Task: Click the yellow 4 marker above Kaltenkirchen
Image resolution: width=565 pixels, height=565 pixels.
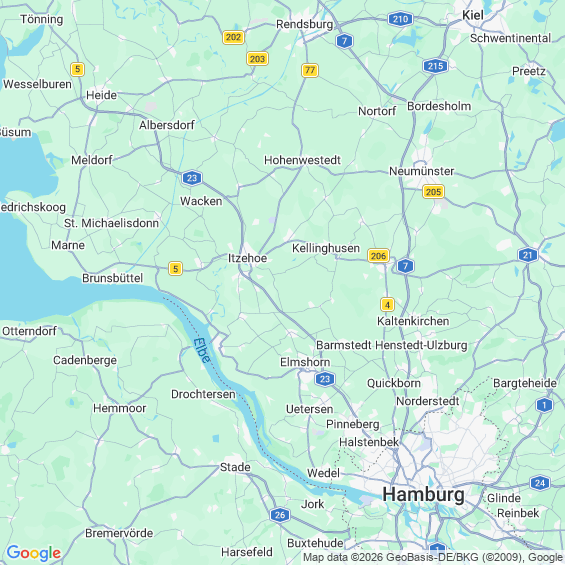Action: [387, 305]
